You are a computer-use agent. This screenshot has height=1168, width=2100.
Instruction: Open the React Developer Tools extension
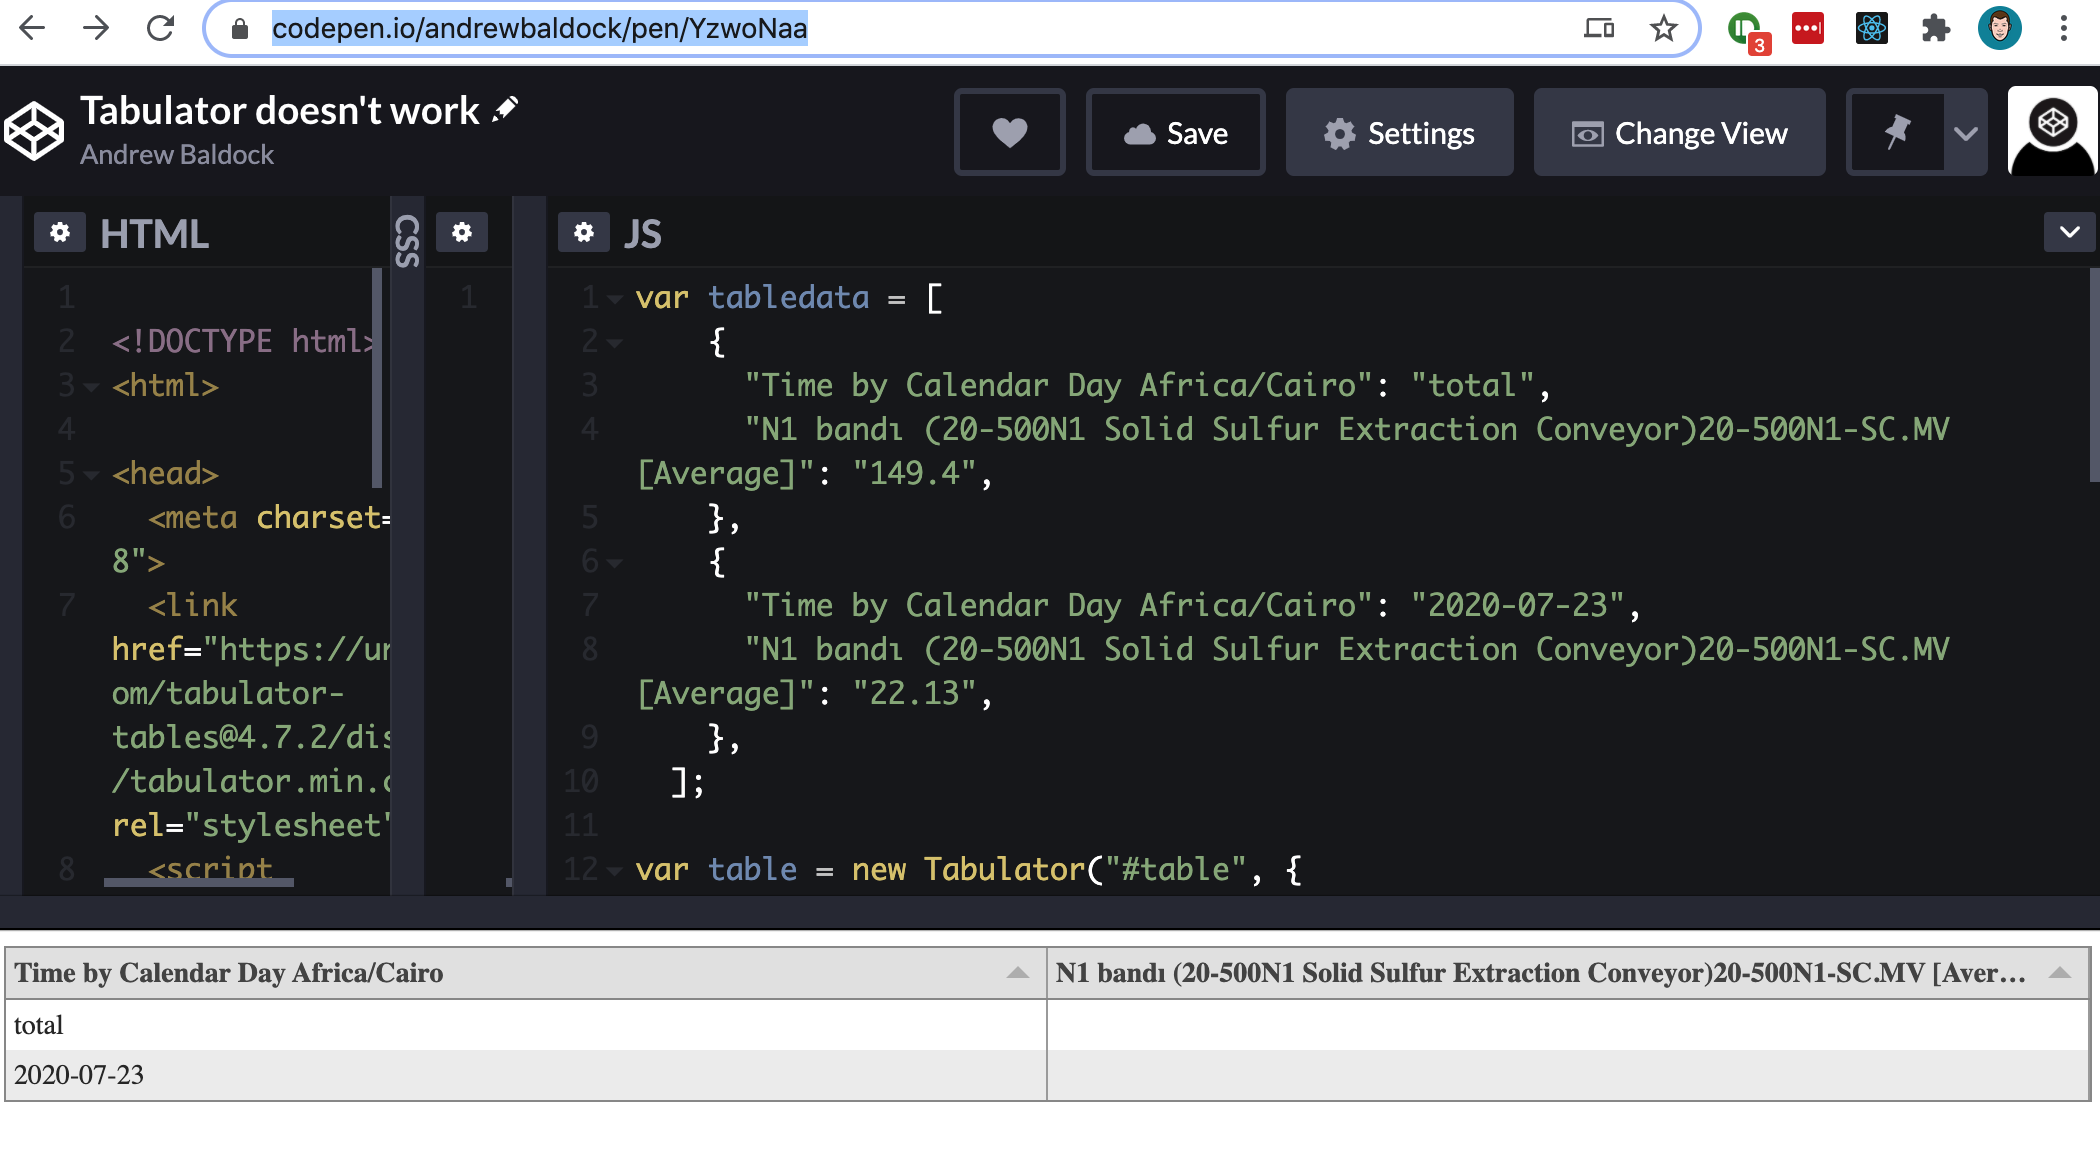[1871, 28]
